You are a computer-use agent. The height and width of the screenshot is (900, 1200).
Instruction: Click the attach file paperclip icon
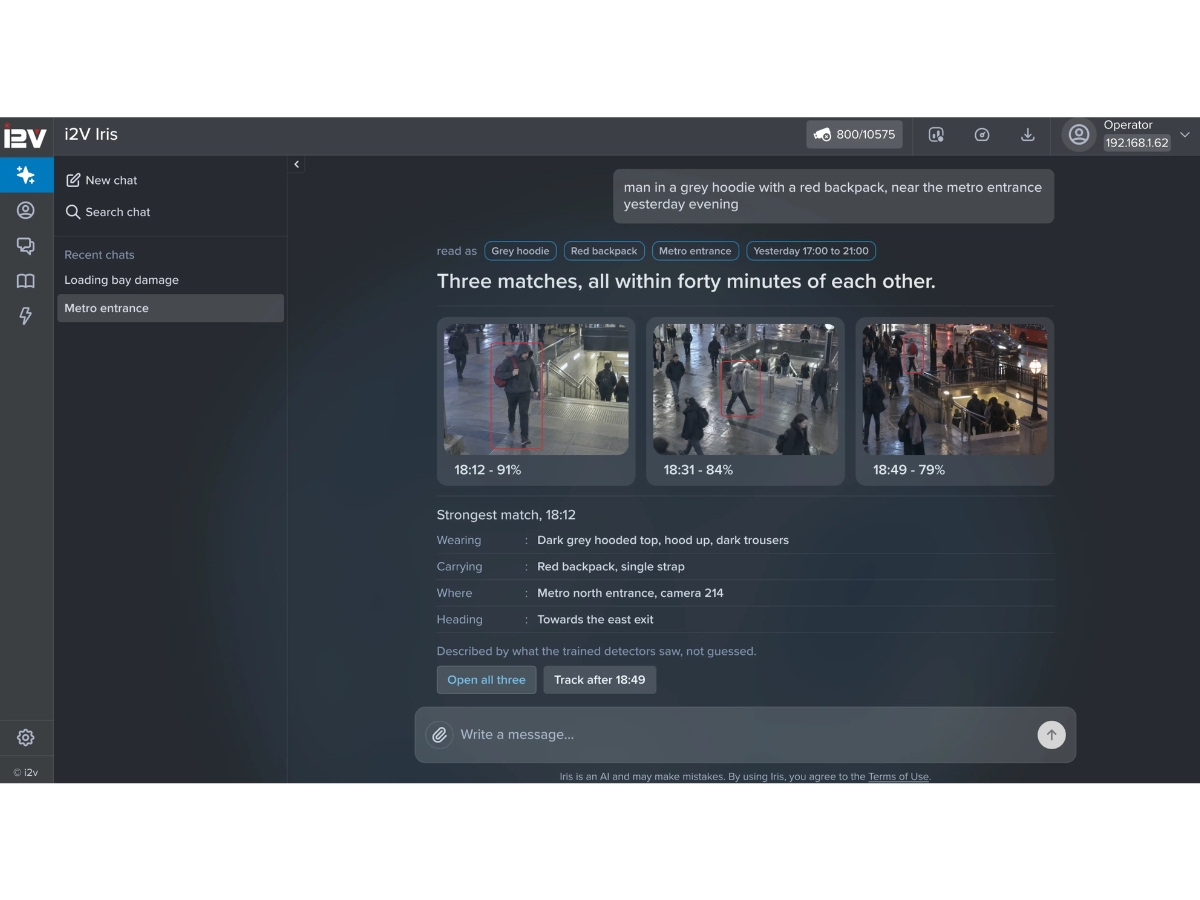[x=439, y=735]
